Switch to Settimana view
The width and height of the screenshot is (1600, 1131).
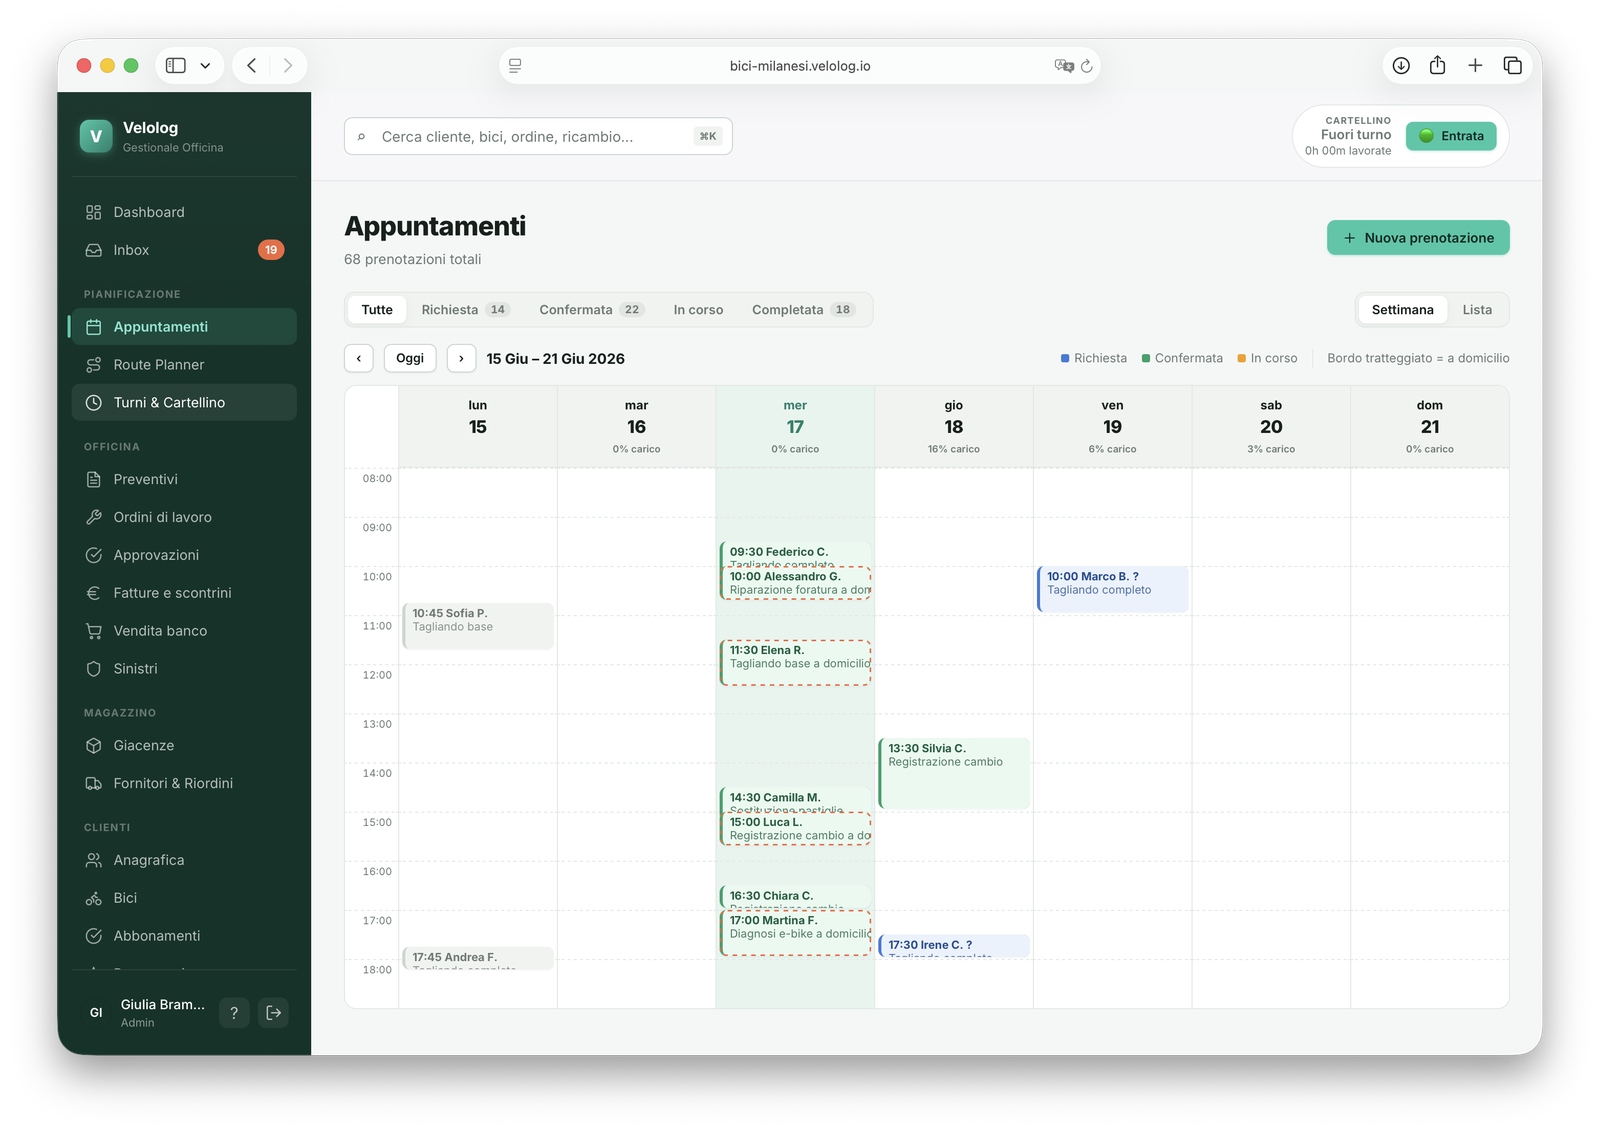click(1402, 310)
